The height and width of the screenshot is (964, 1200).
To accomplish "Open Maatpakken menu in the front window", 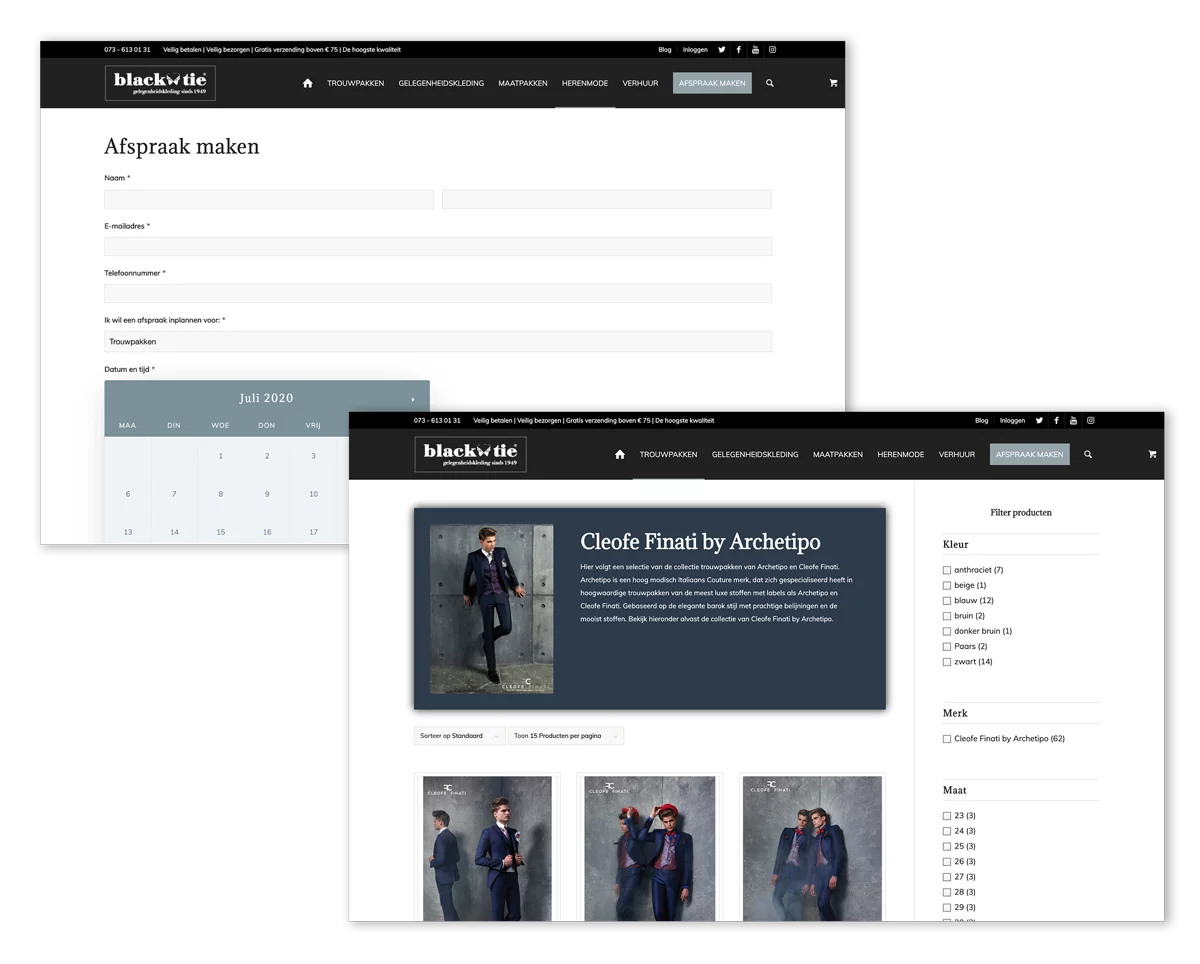I will point(838,454).
